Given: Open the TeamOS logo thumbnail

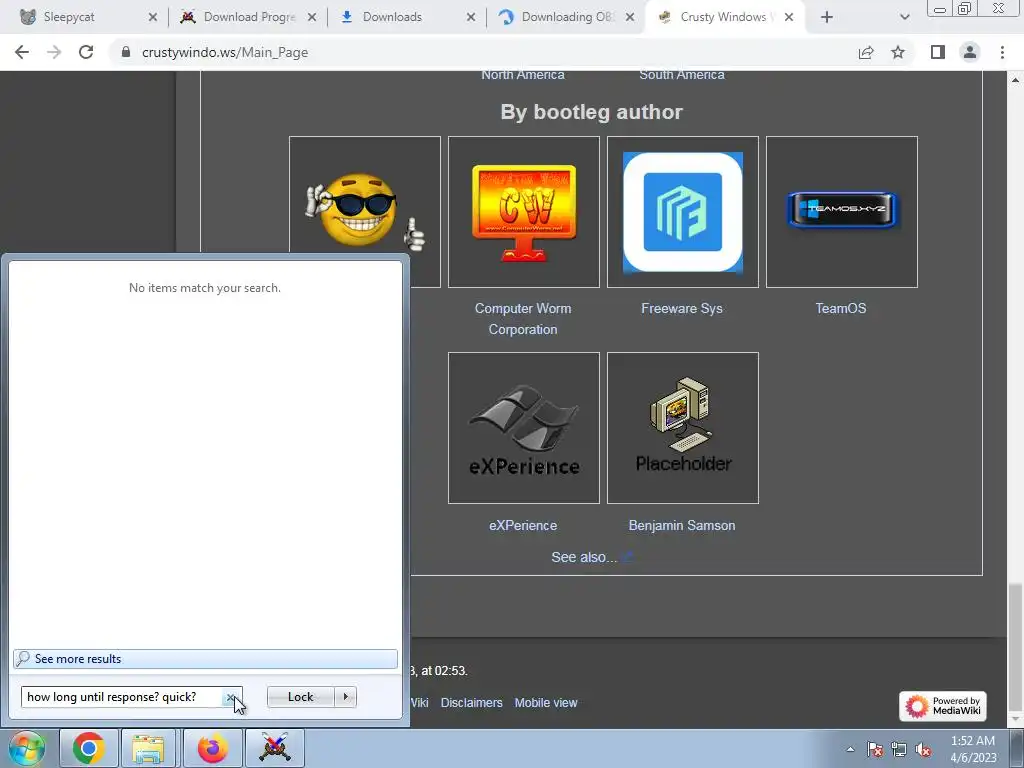Looking at the screenshot, I should coord(842,212).
